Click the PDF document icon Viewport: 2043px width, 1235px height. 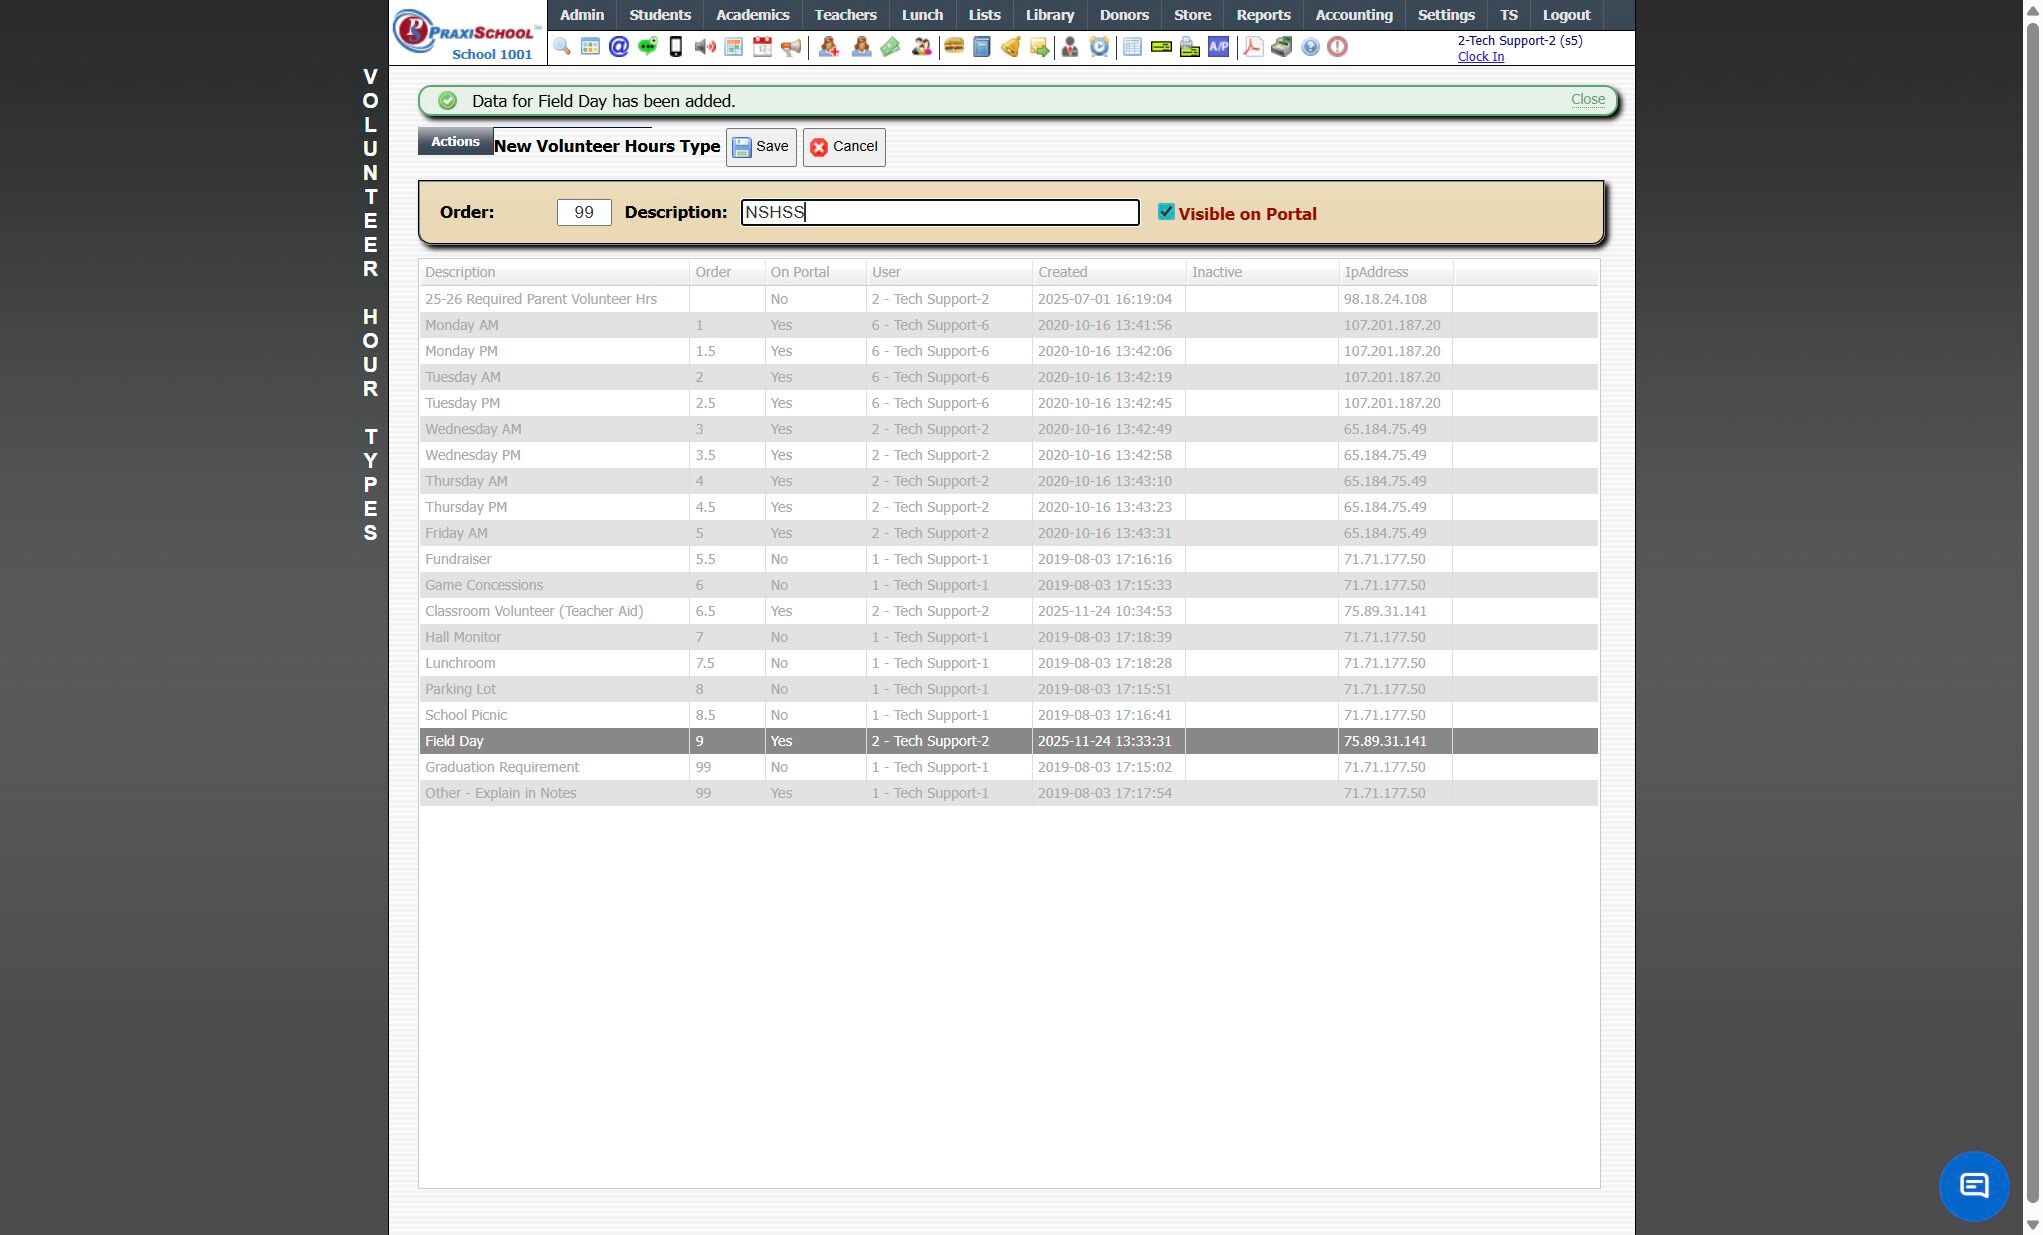point(1252,47)
